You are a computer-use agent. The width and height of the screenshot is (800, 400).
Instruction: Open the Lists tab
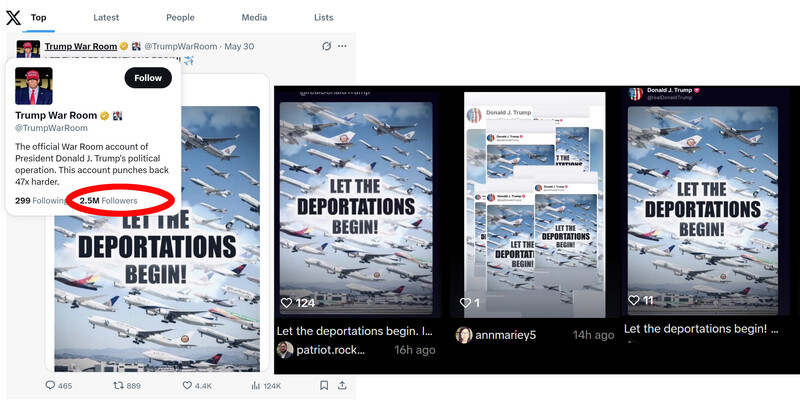click(323, 17)
